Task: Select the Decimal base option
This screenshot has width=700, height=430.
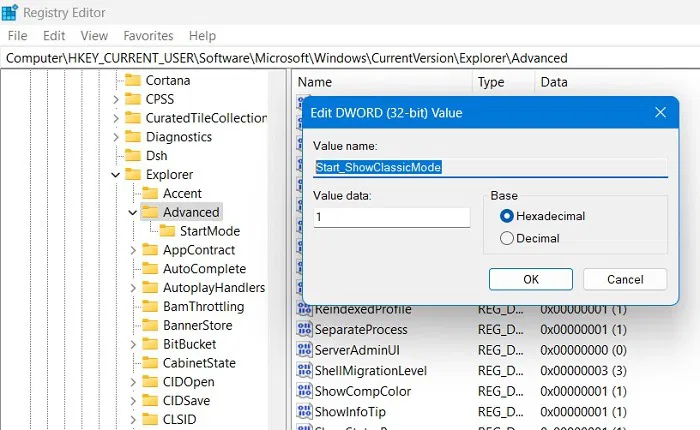Action: tap(507, 238)
